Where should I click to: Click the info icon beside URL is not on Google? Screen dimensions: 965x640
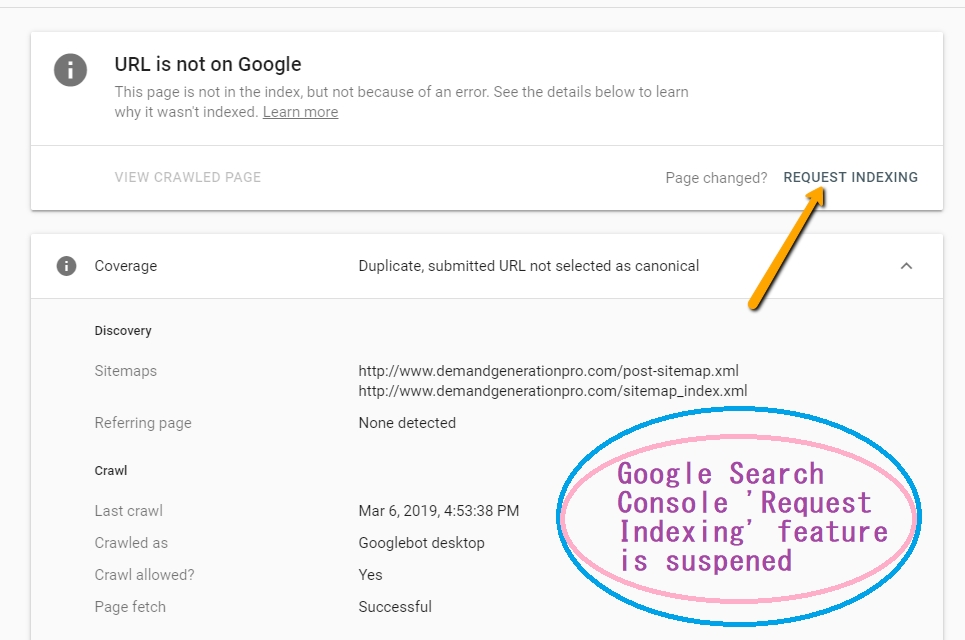[x=70, y=70]
